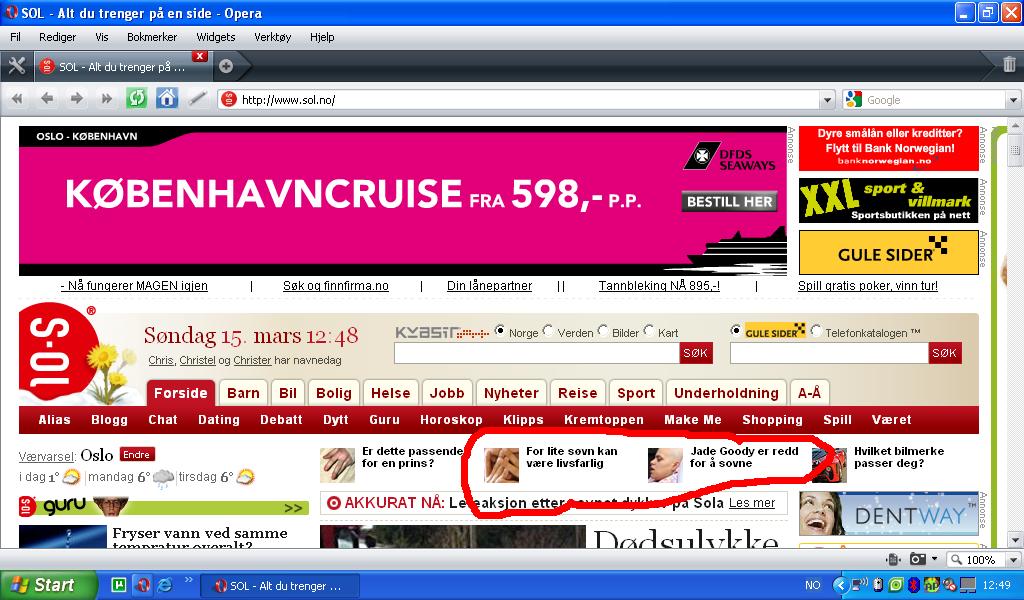The width and height of the screenshot is (1024, 600).
Task: Show hidden tray icons arrow
Action: click(842, 585)
